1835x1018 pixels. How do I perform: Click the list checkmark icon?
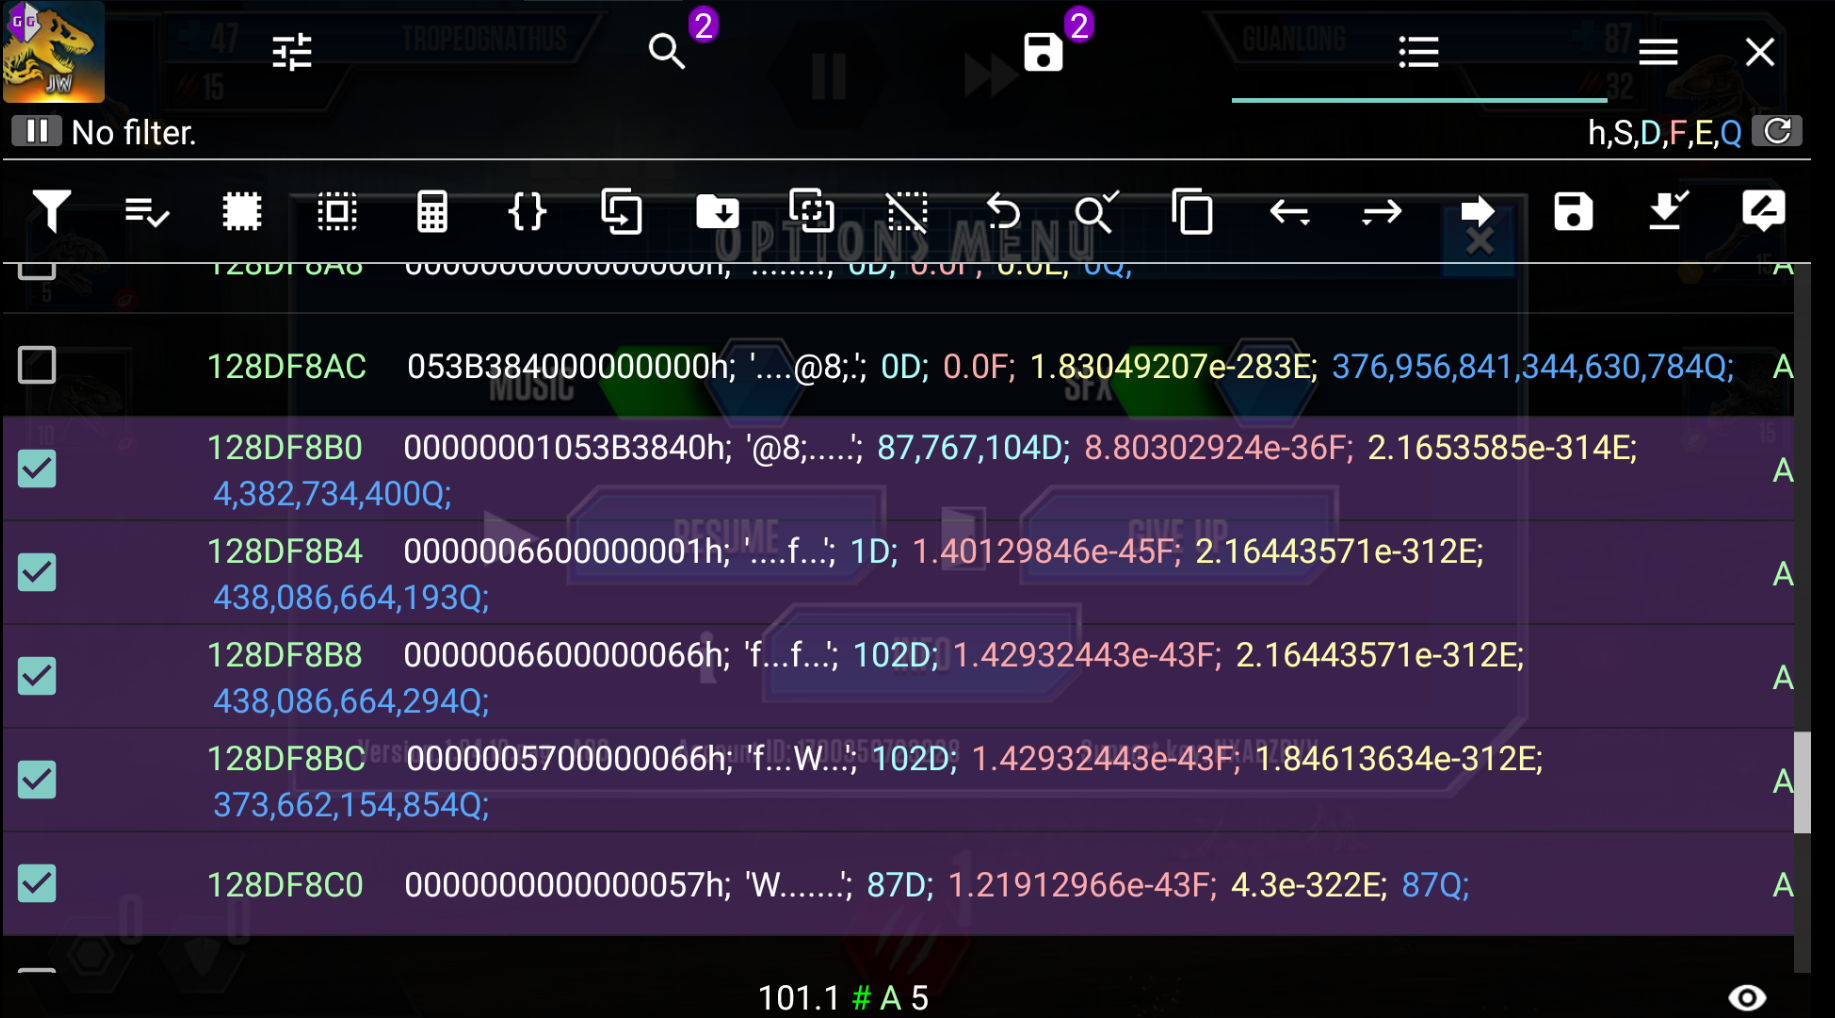click(x=146, y=212)
